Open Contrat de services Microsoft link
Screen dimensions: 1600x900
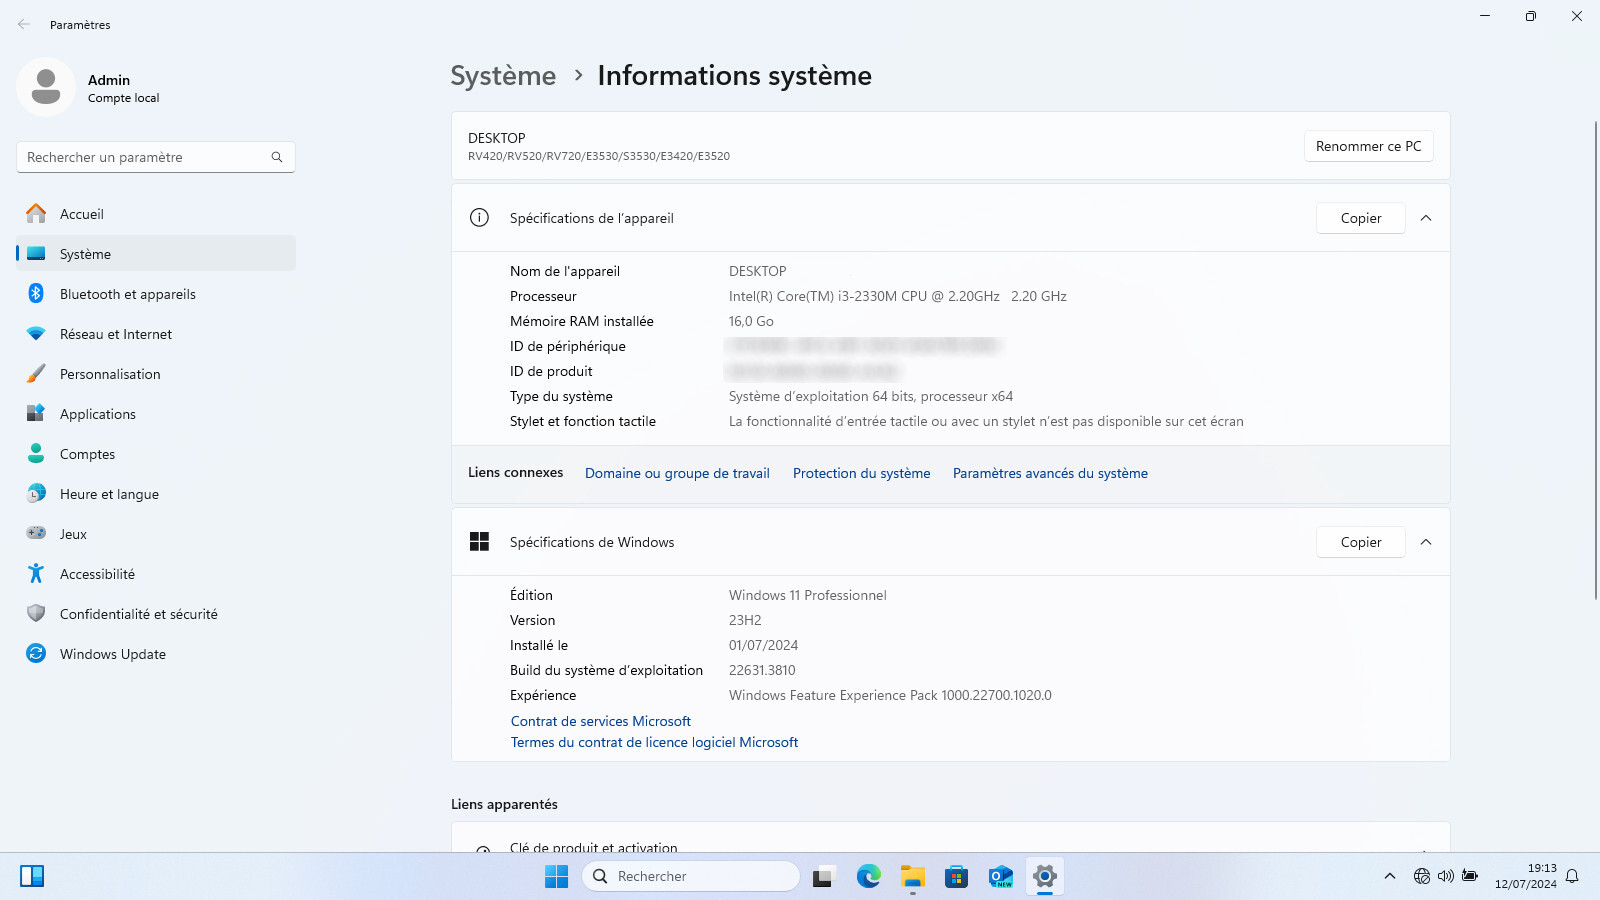click(x=600, y=721)
